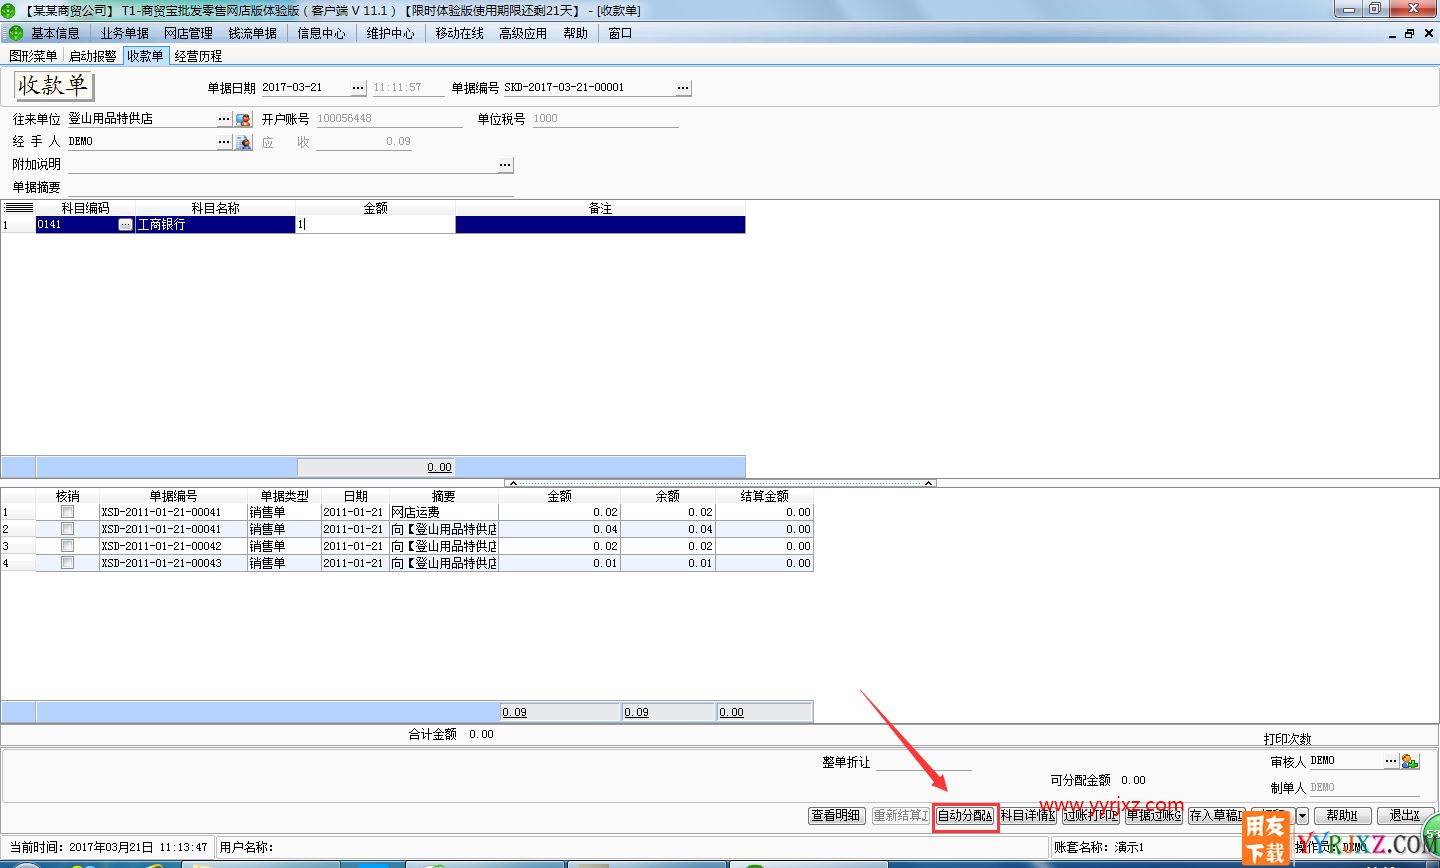Click the 日期 column header
This screenshot has width=1440, height=868.
355,496
